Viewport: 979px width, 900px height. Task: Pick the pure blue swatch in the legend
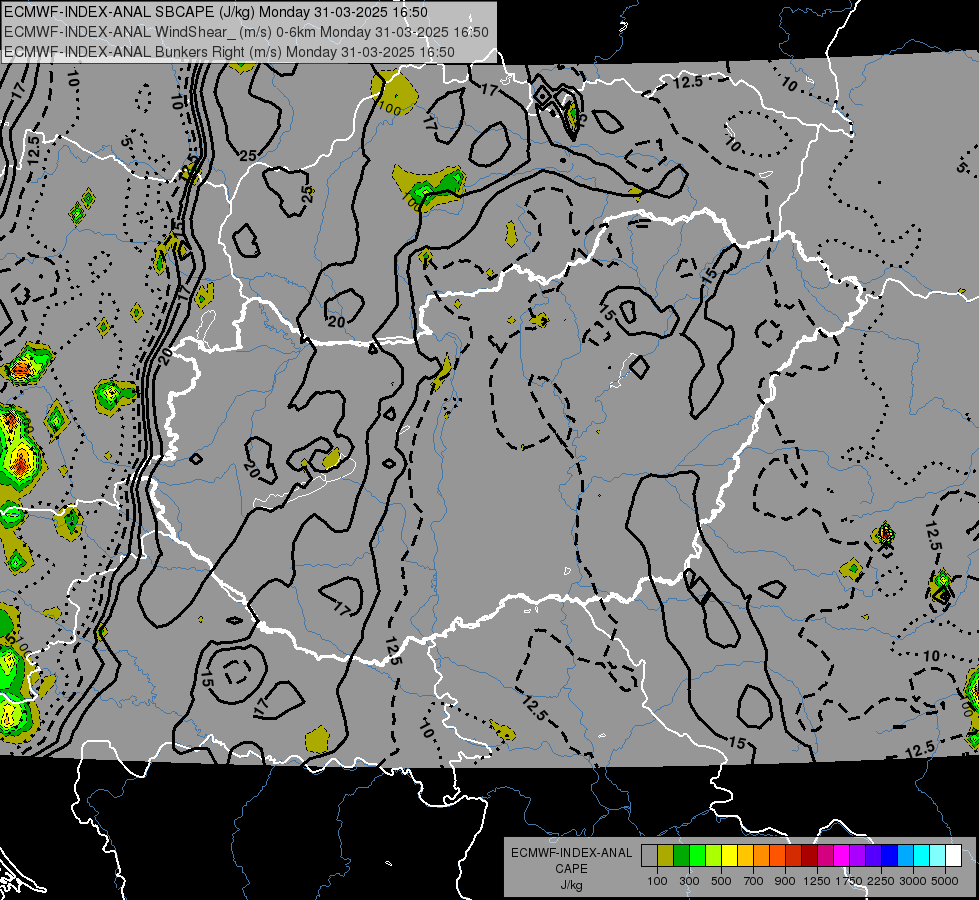tap(890, 855)
